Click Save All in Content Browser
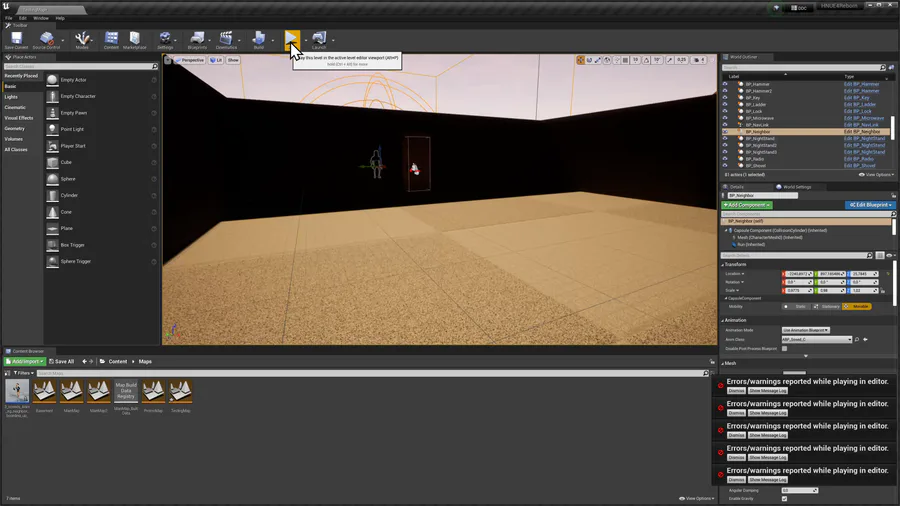Screen dimensions: 900x506 [x=61, y=361]
